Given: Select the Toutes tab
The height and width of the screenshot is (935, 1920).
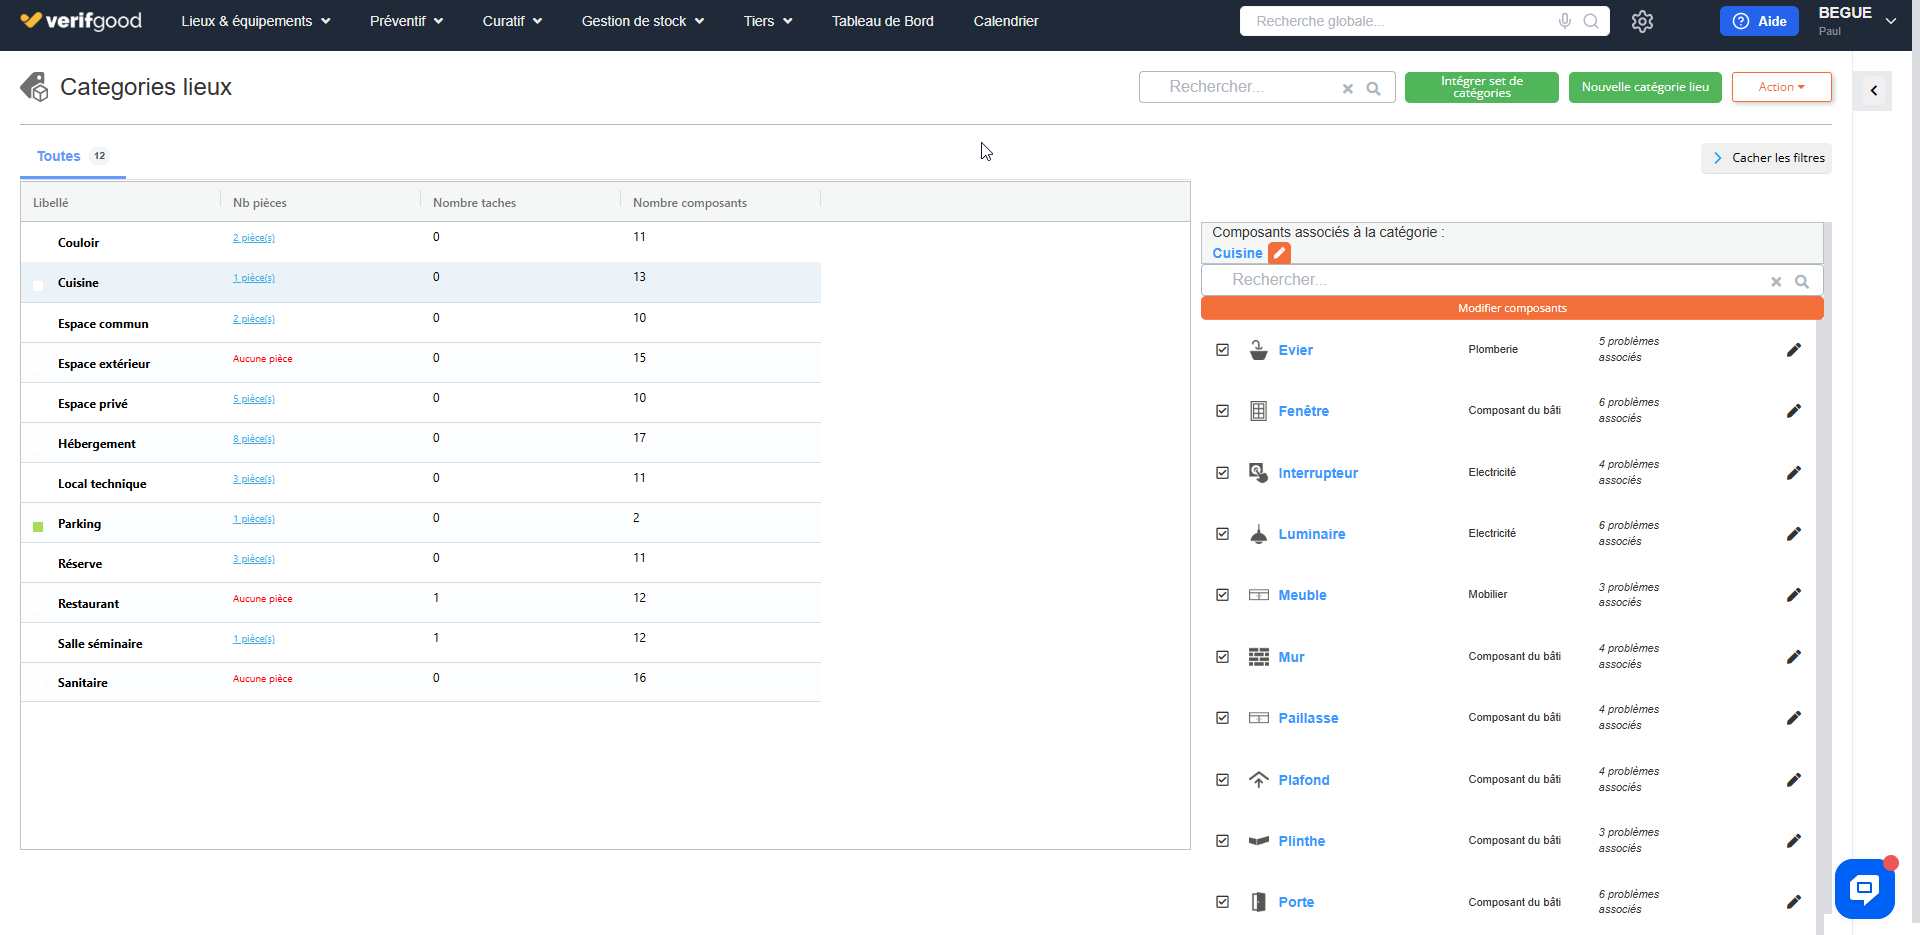Looking at the screenshot, I should (73, 157).
